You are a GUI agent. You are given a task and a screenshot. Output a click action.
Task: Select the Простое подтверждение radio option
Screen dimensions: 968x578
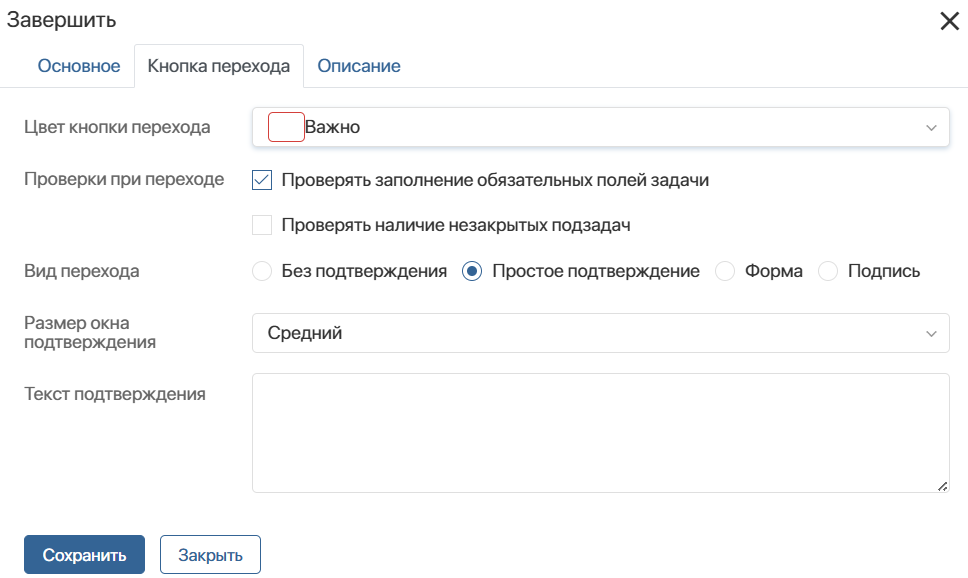[472, 271]
